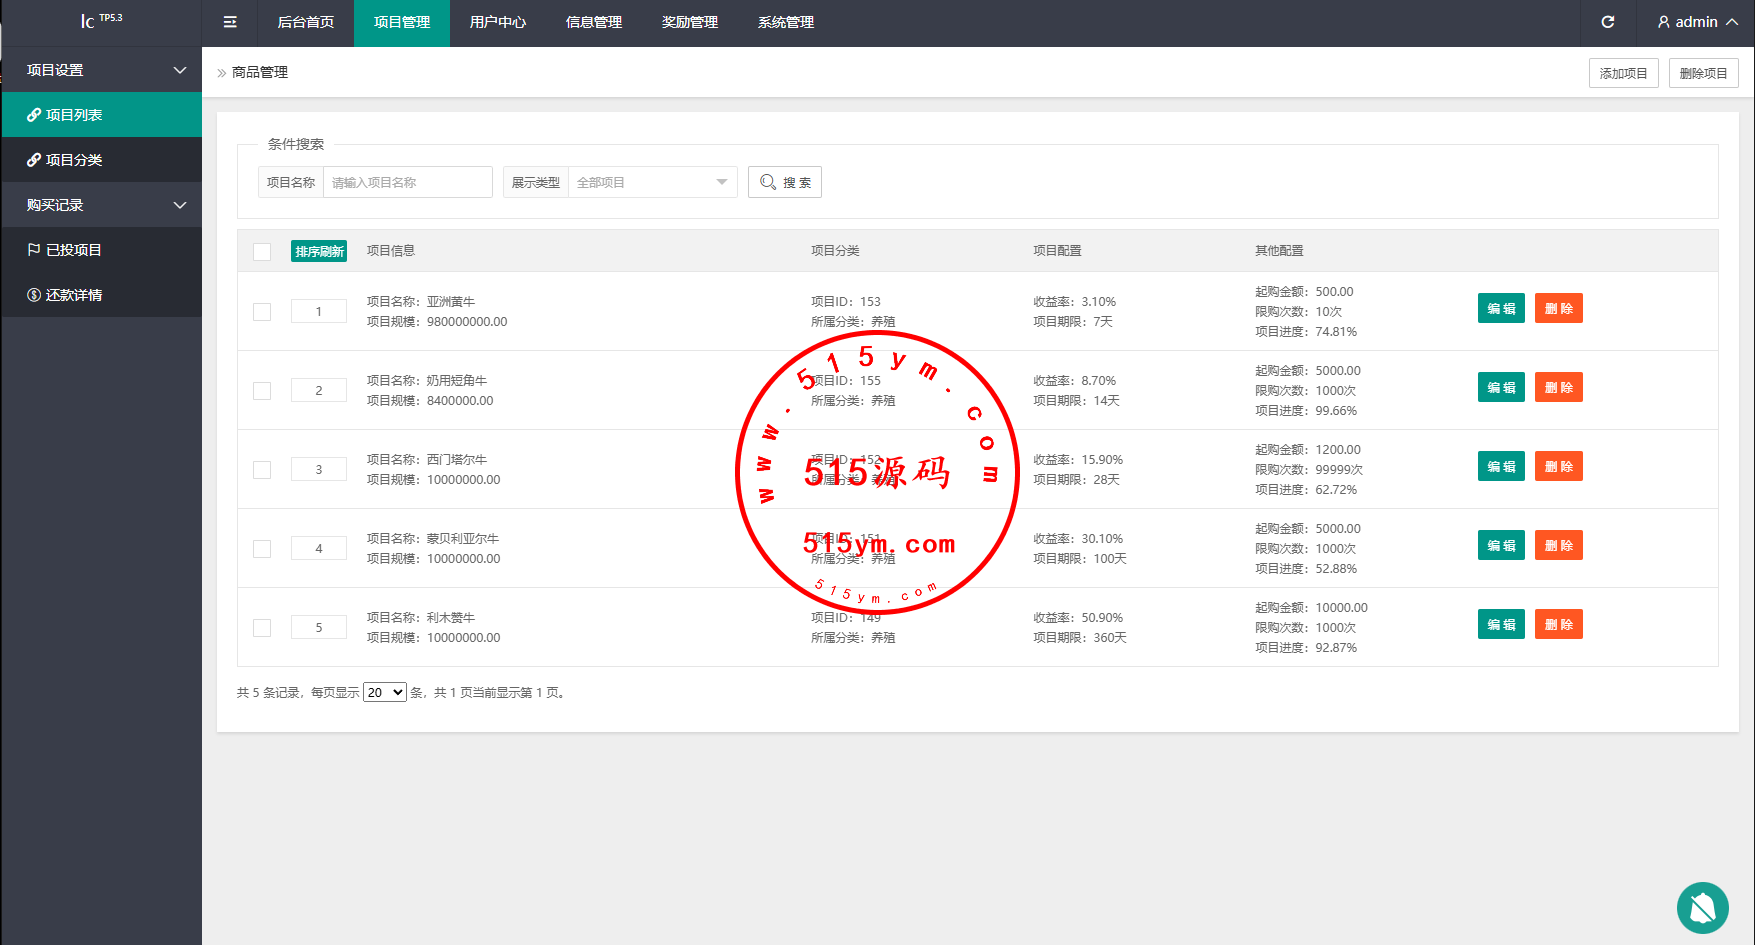
Task: Click the search magnifier button
Action: 784,182
